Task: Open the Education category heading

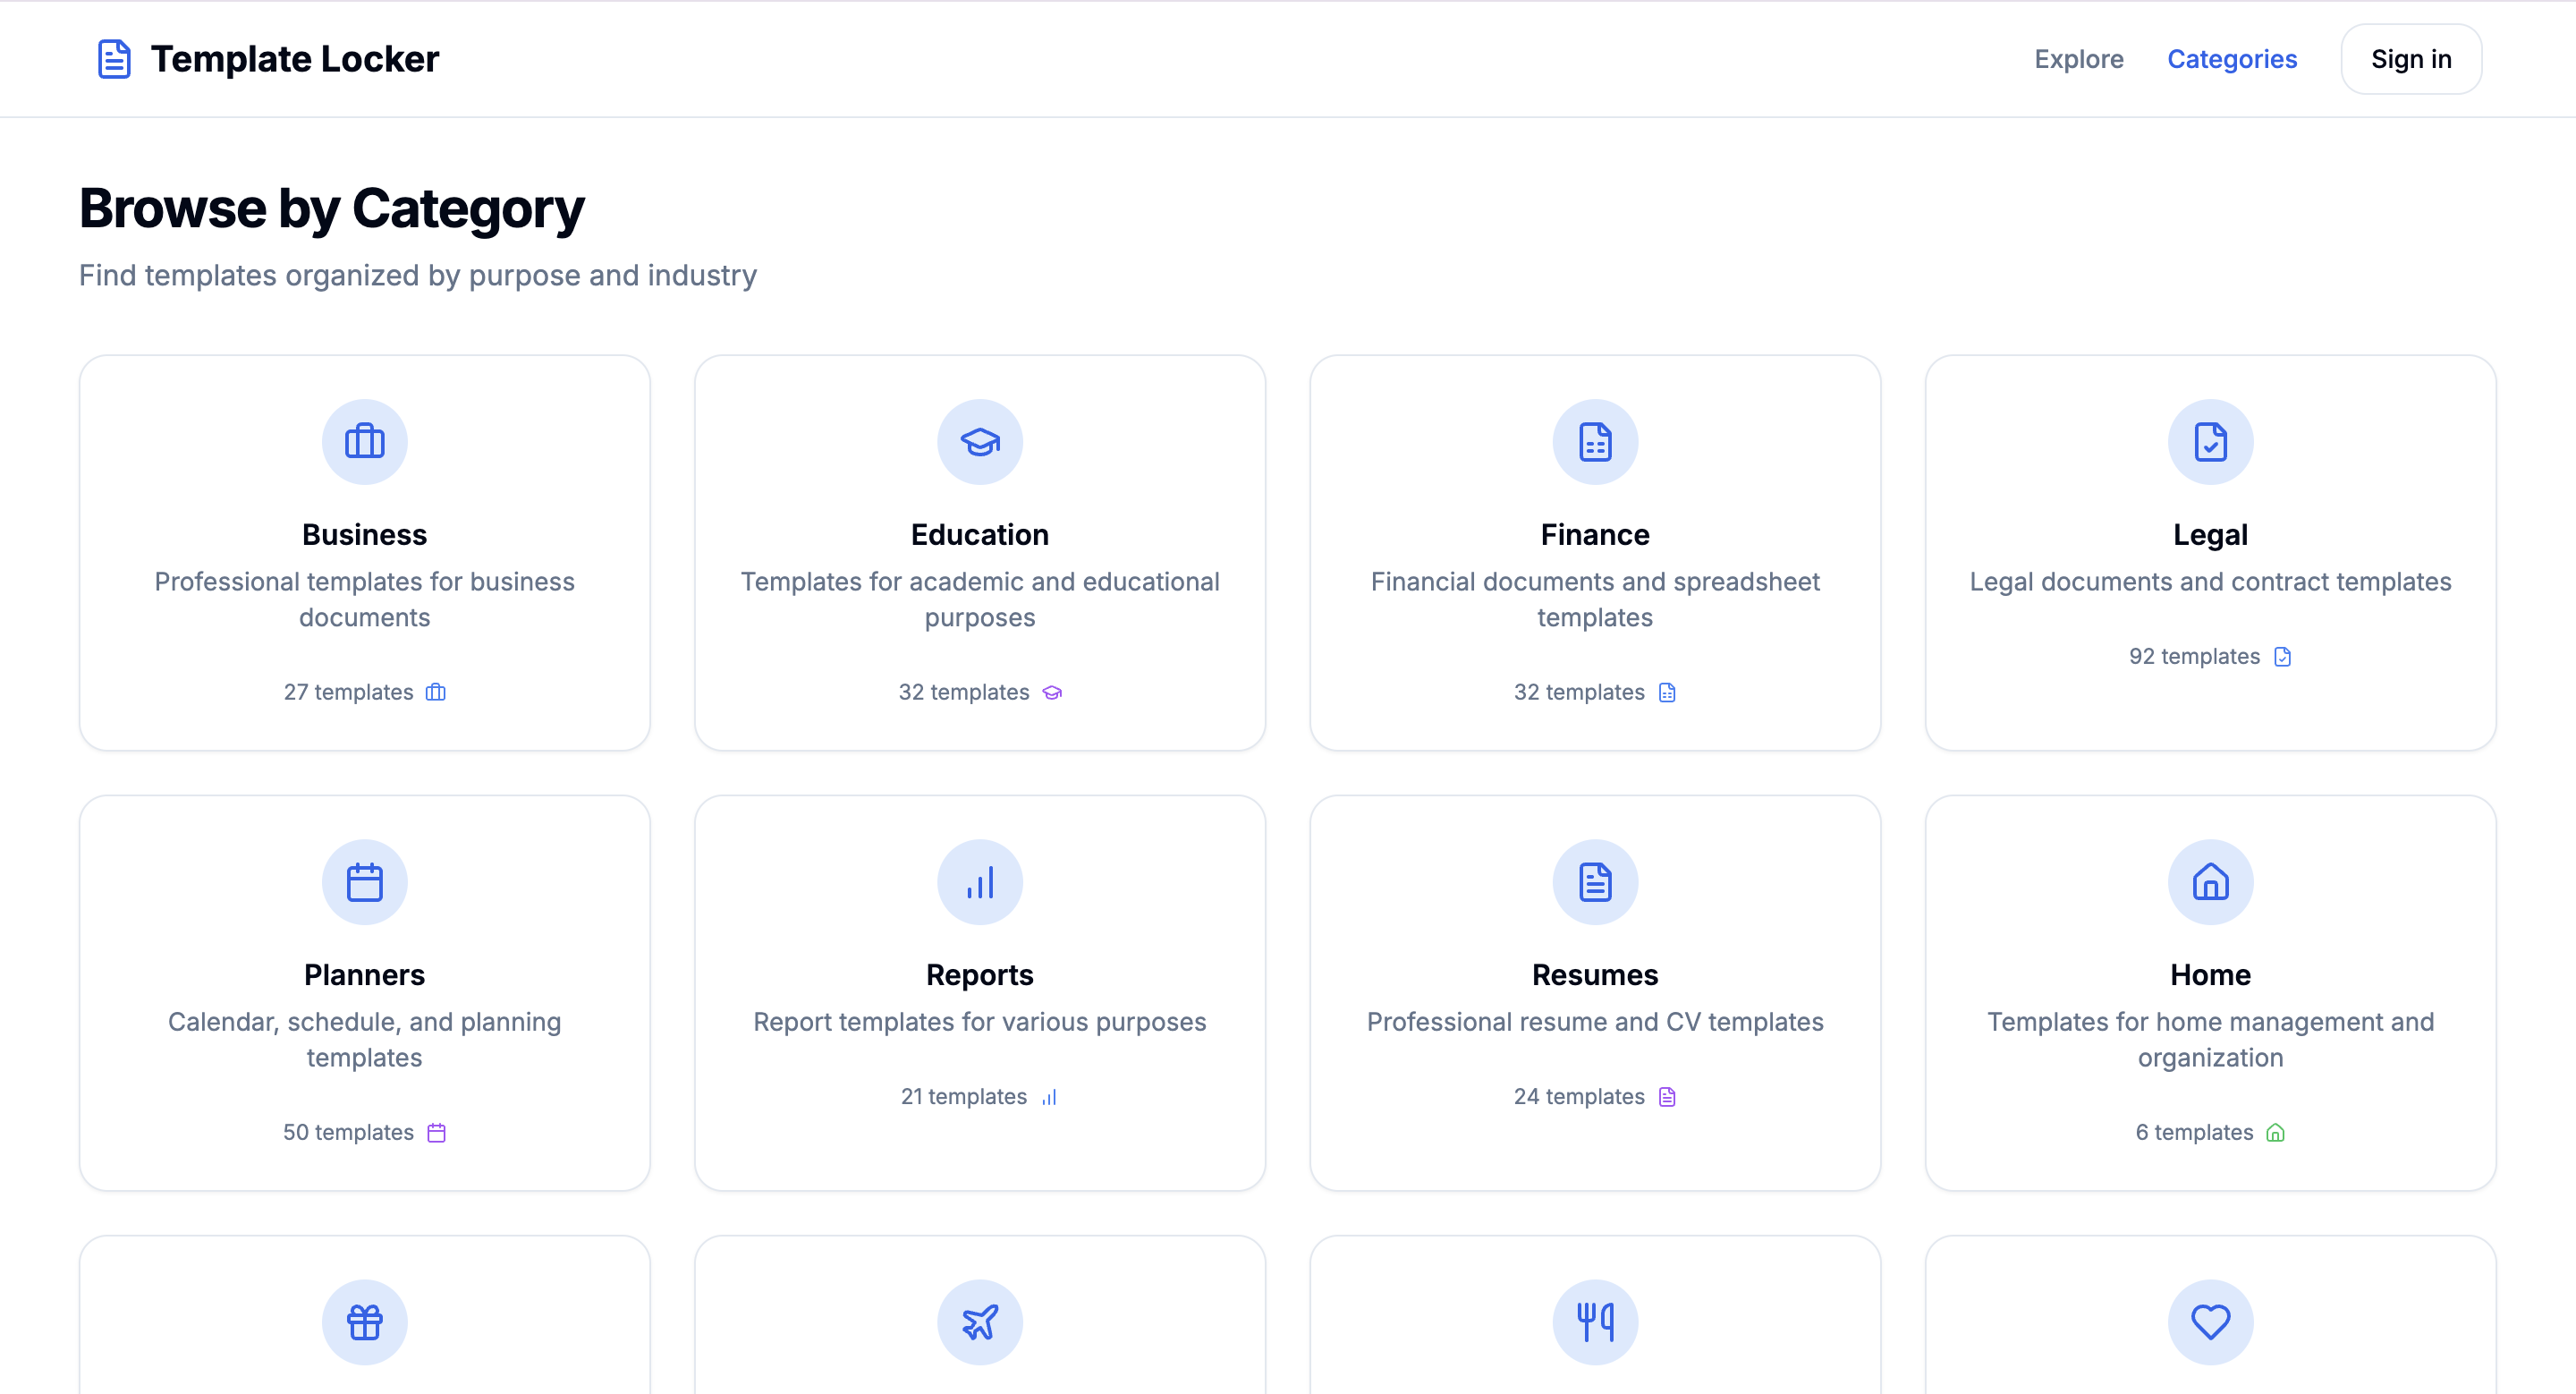Action: [x=980, y=534]
